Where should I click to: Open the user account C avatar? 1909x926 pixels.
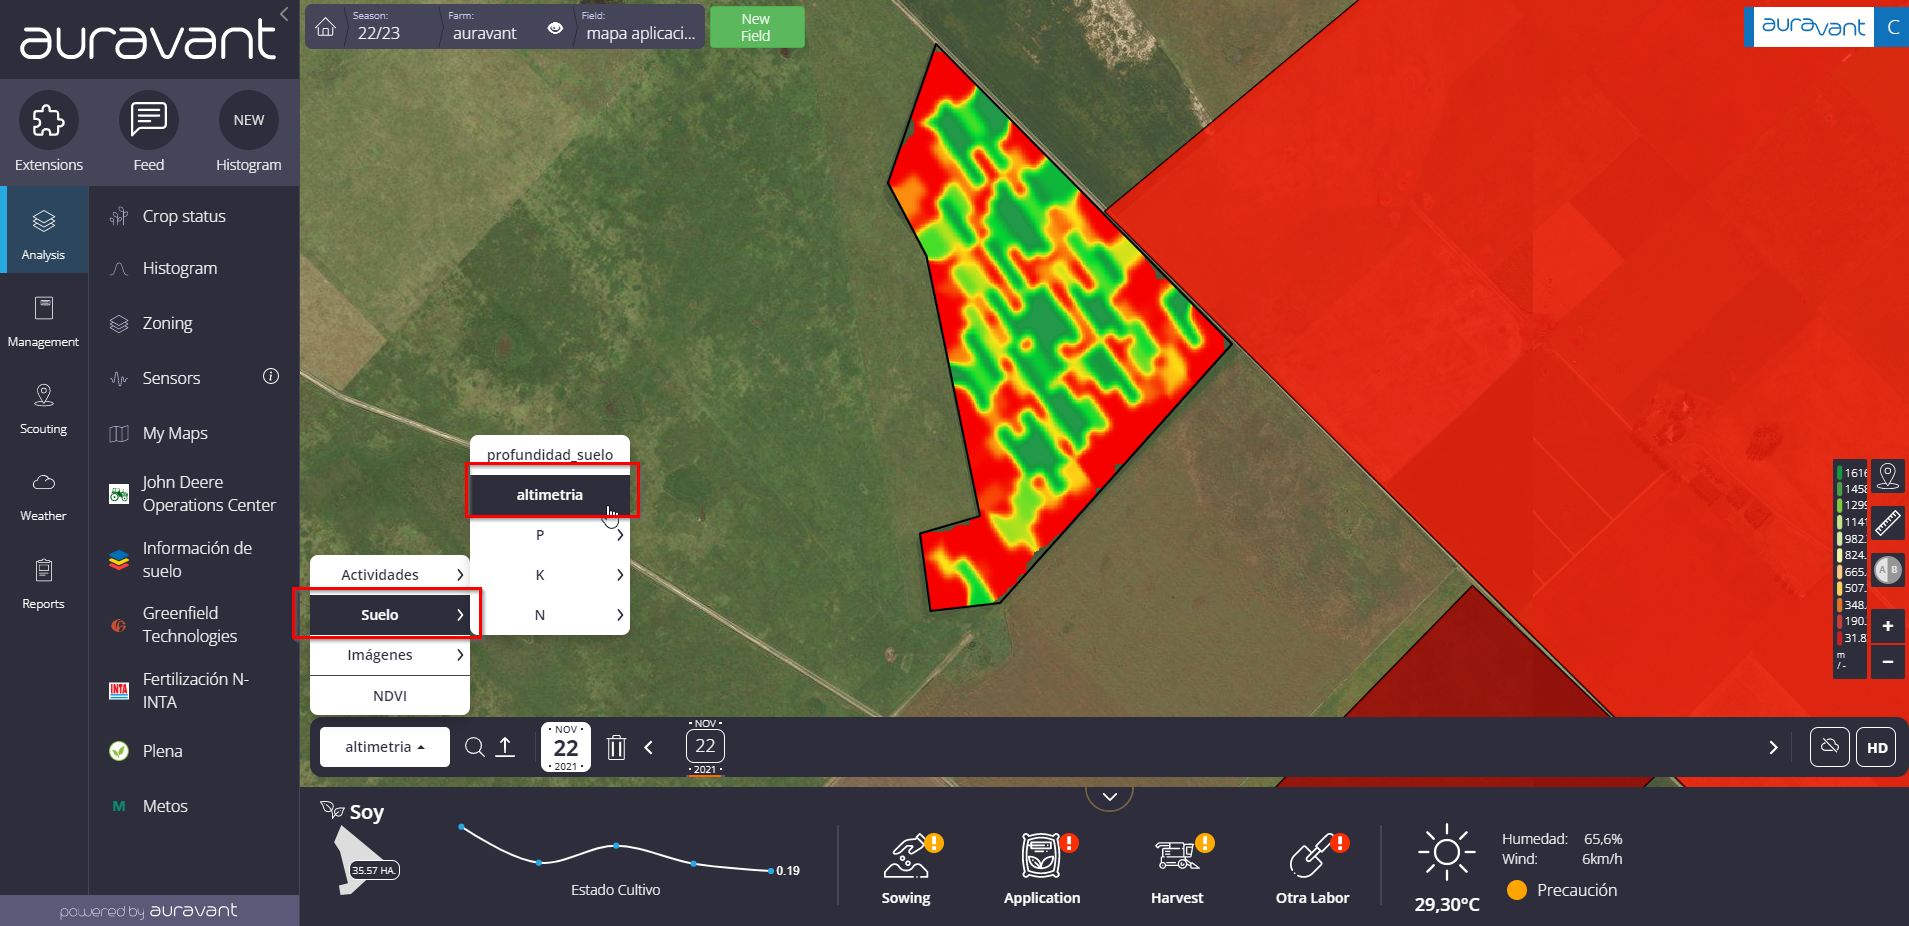pos(1892,27)
